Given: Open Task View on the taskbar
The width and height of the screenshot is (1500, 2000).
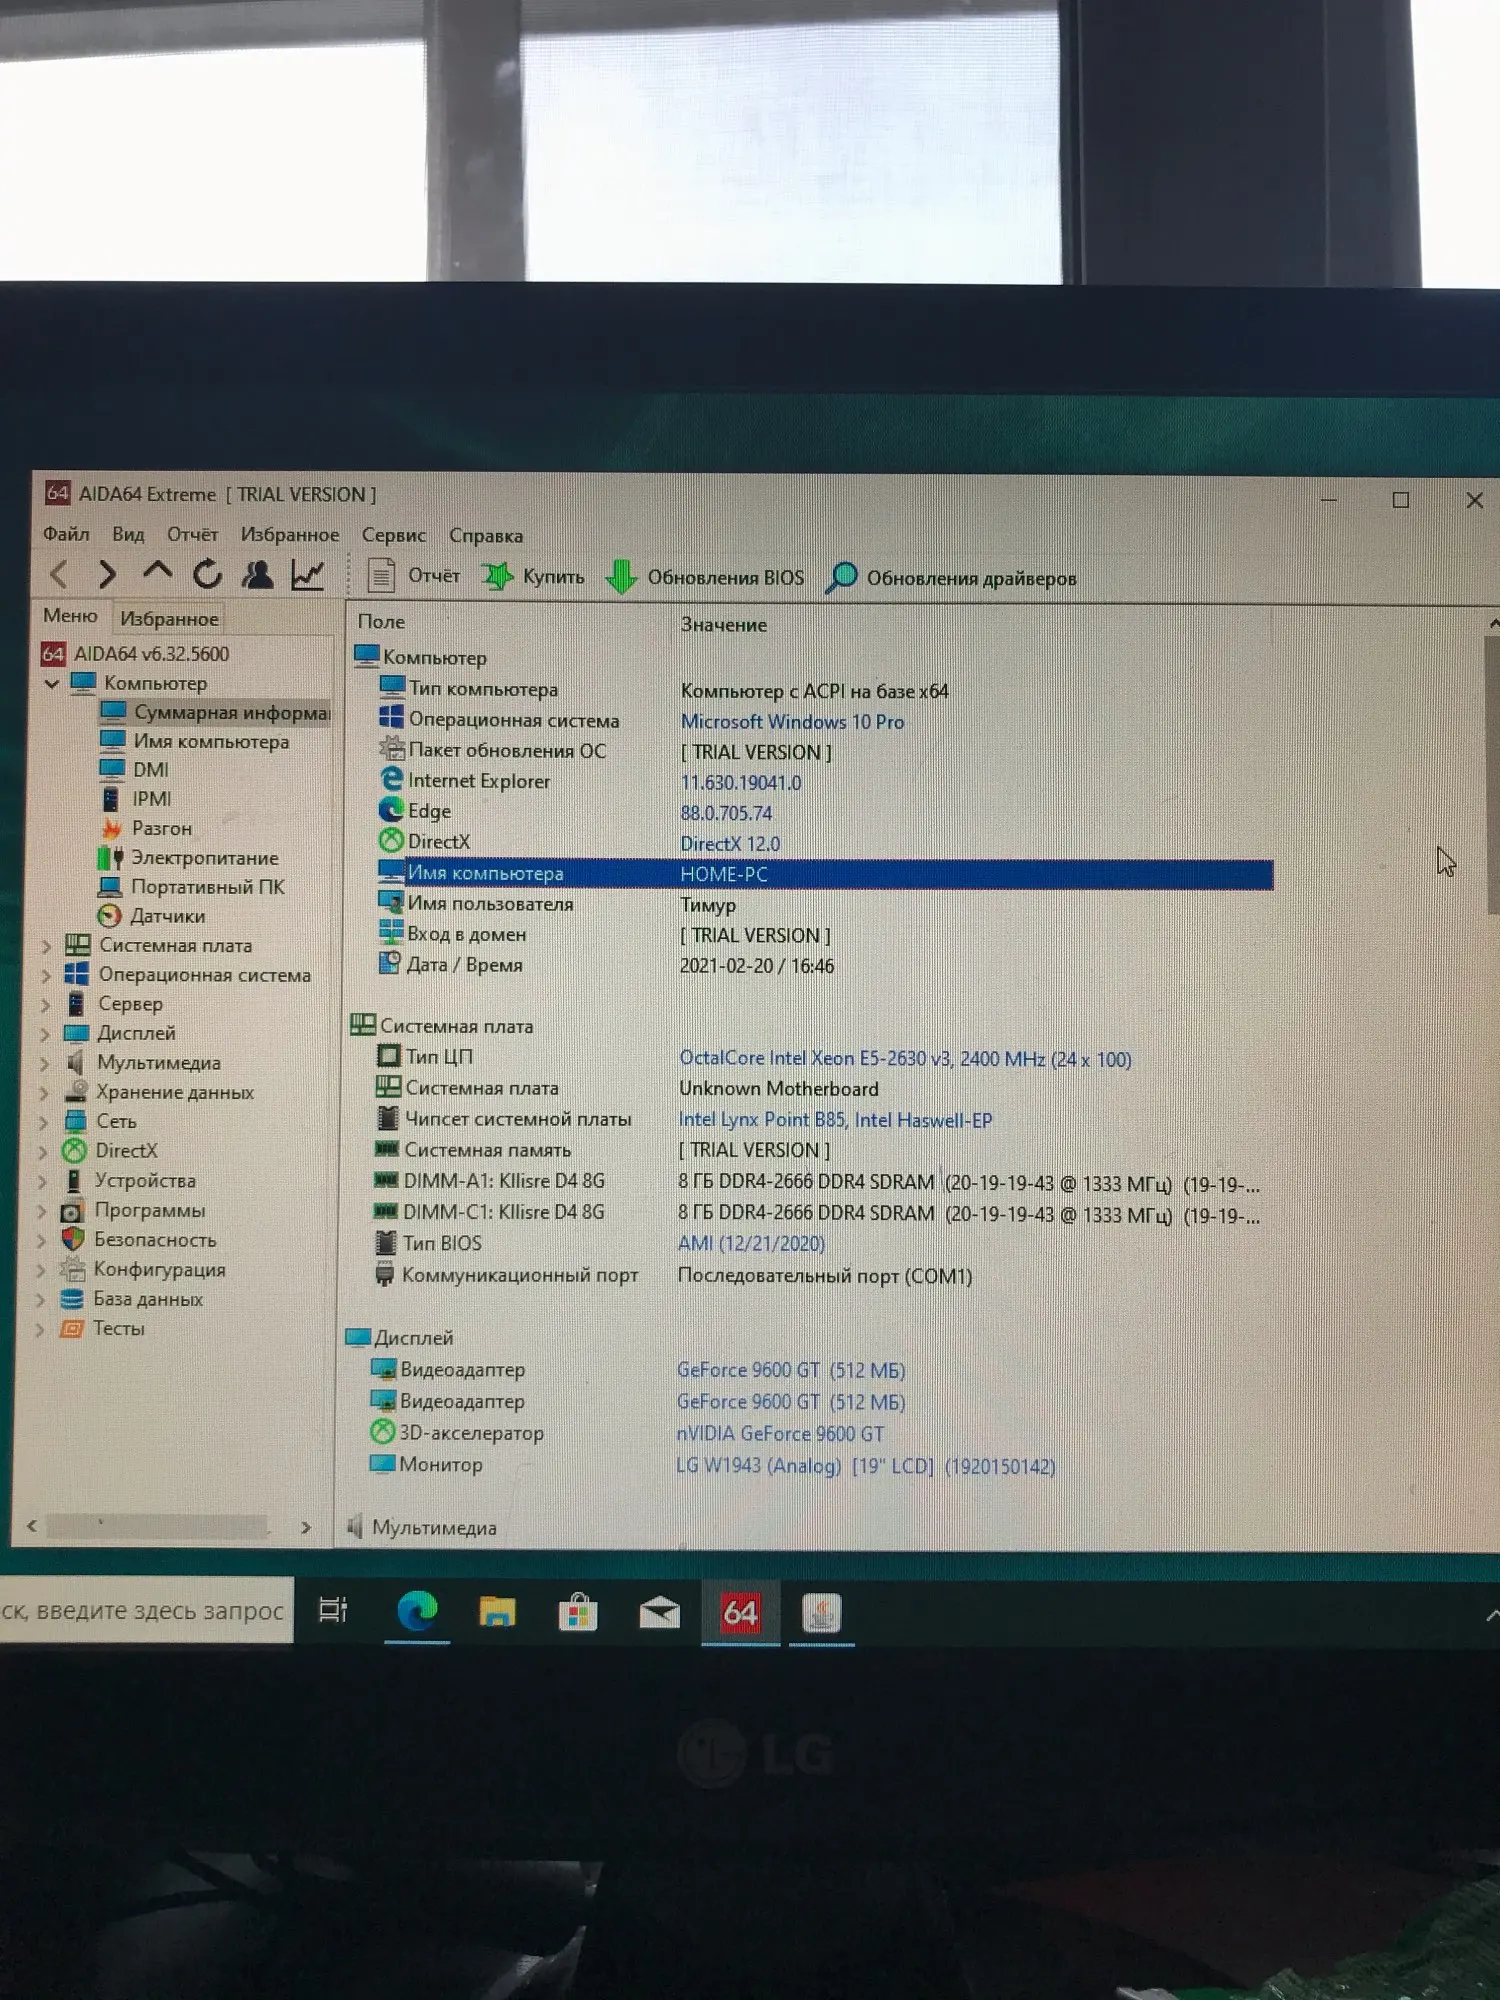Looking at the screenshot, I should pyautogui.click(x=333, y=1610).
